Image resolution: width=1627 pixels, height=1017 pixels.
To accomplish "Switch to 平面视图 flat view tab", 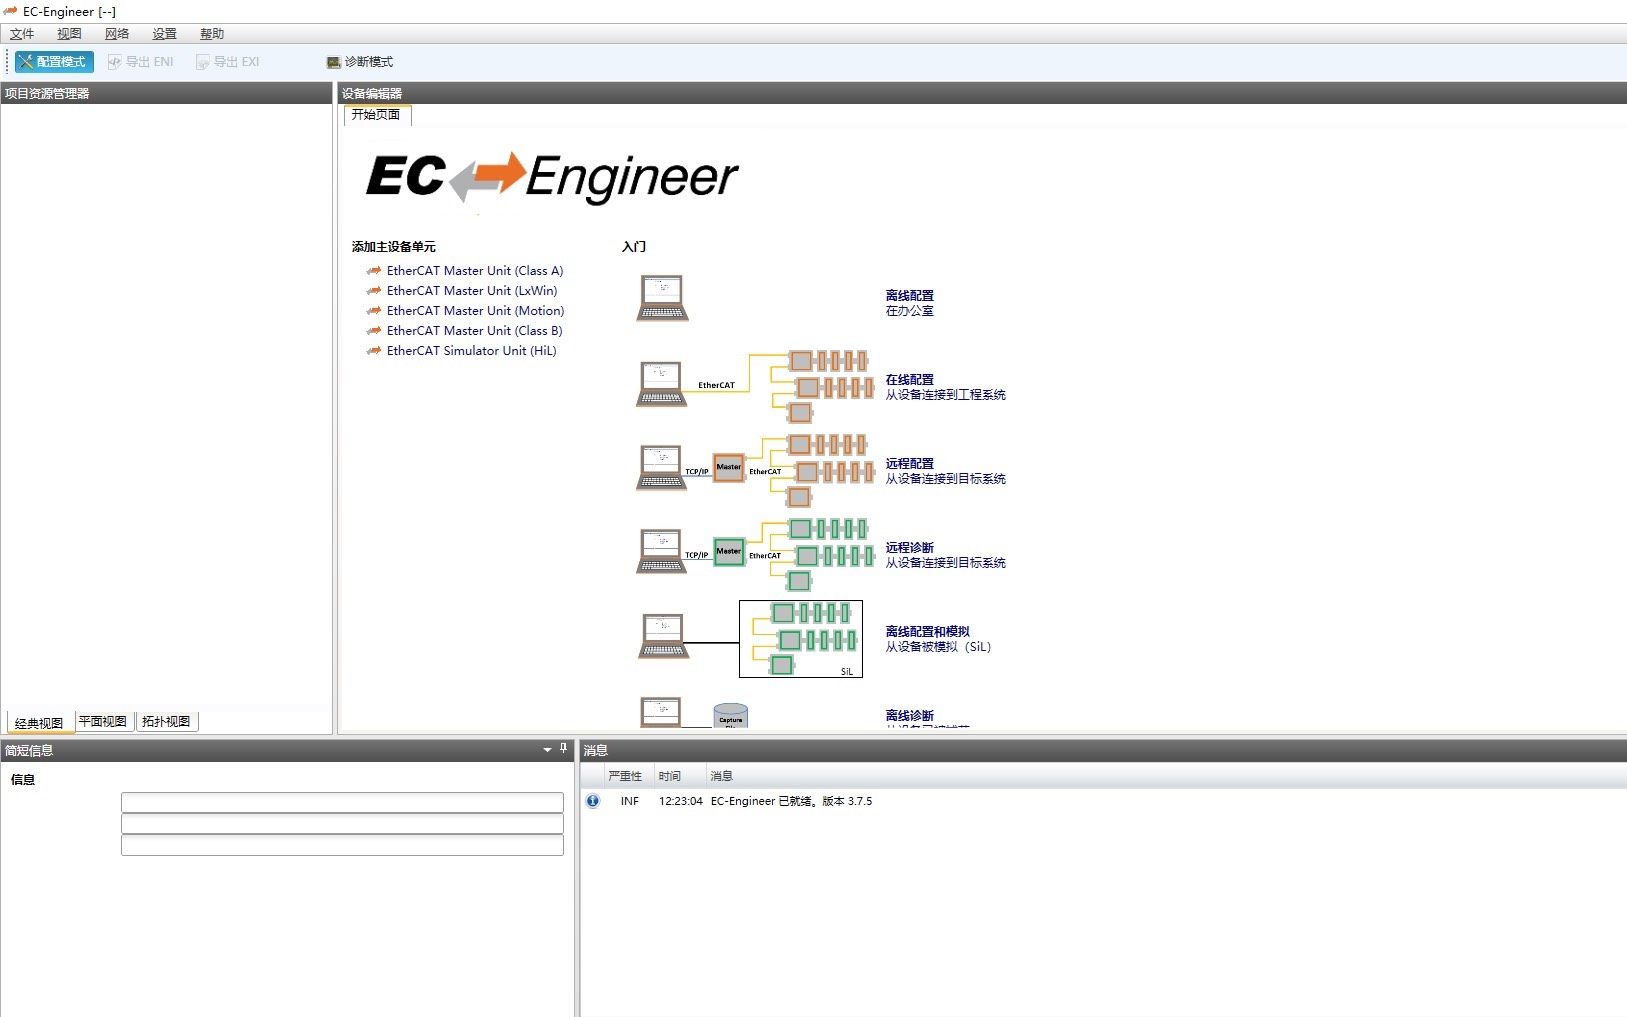I will pos(103,721).
